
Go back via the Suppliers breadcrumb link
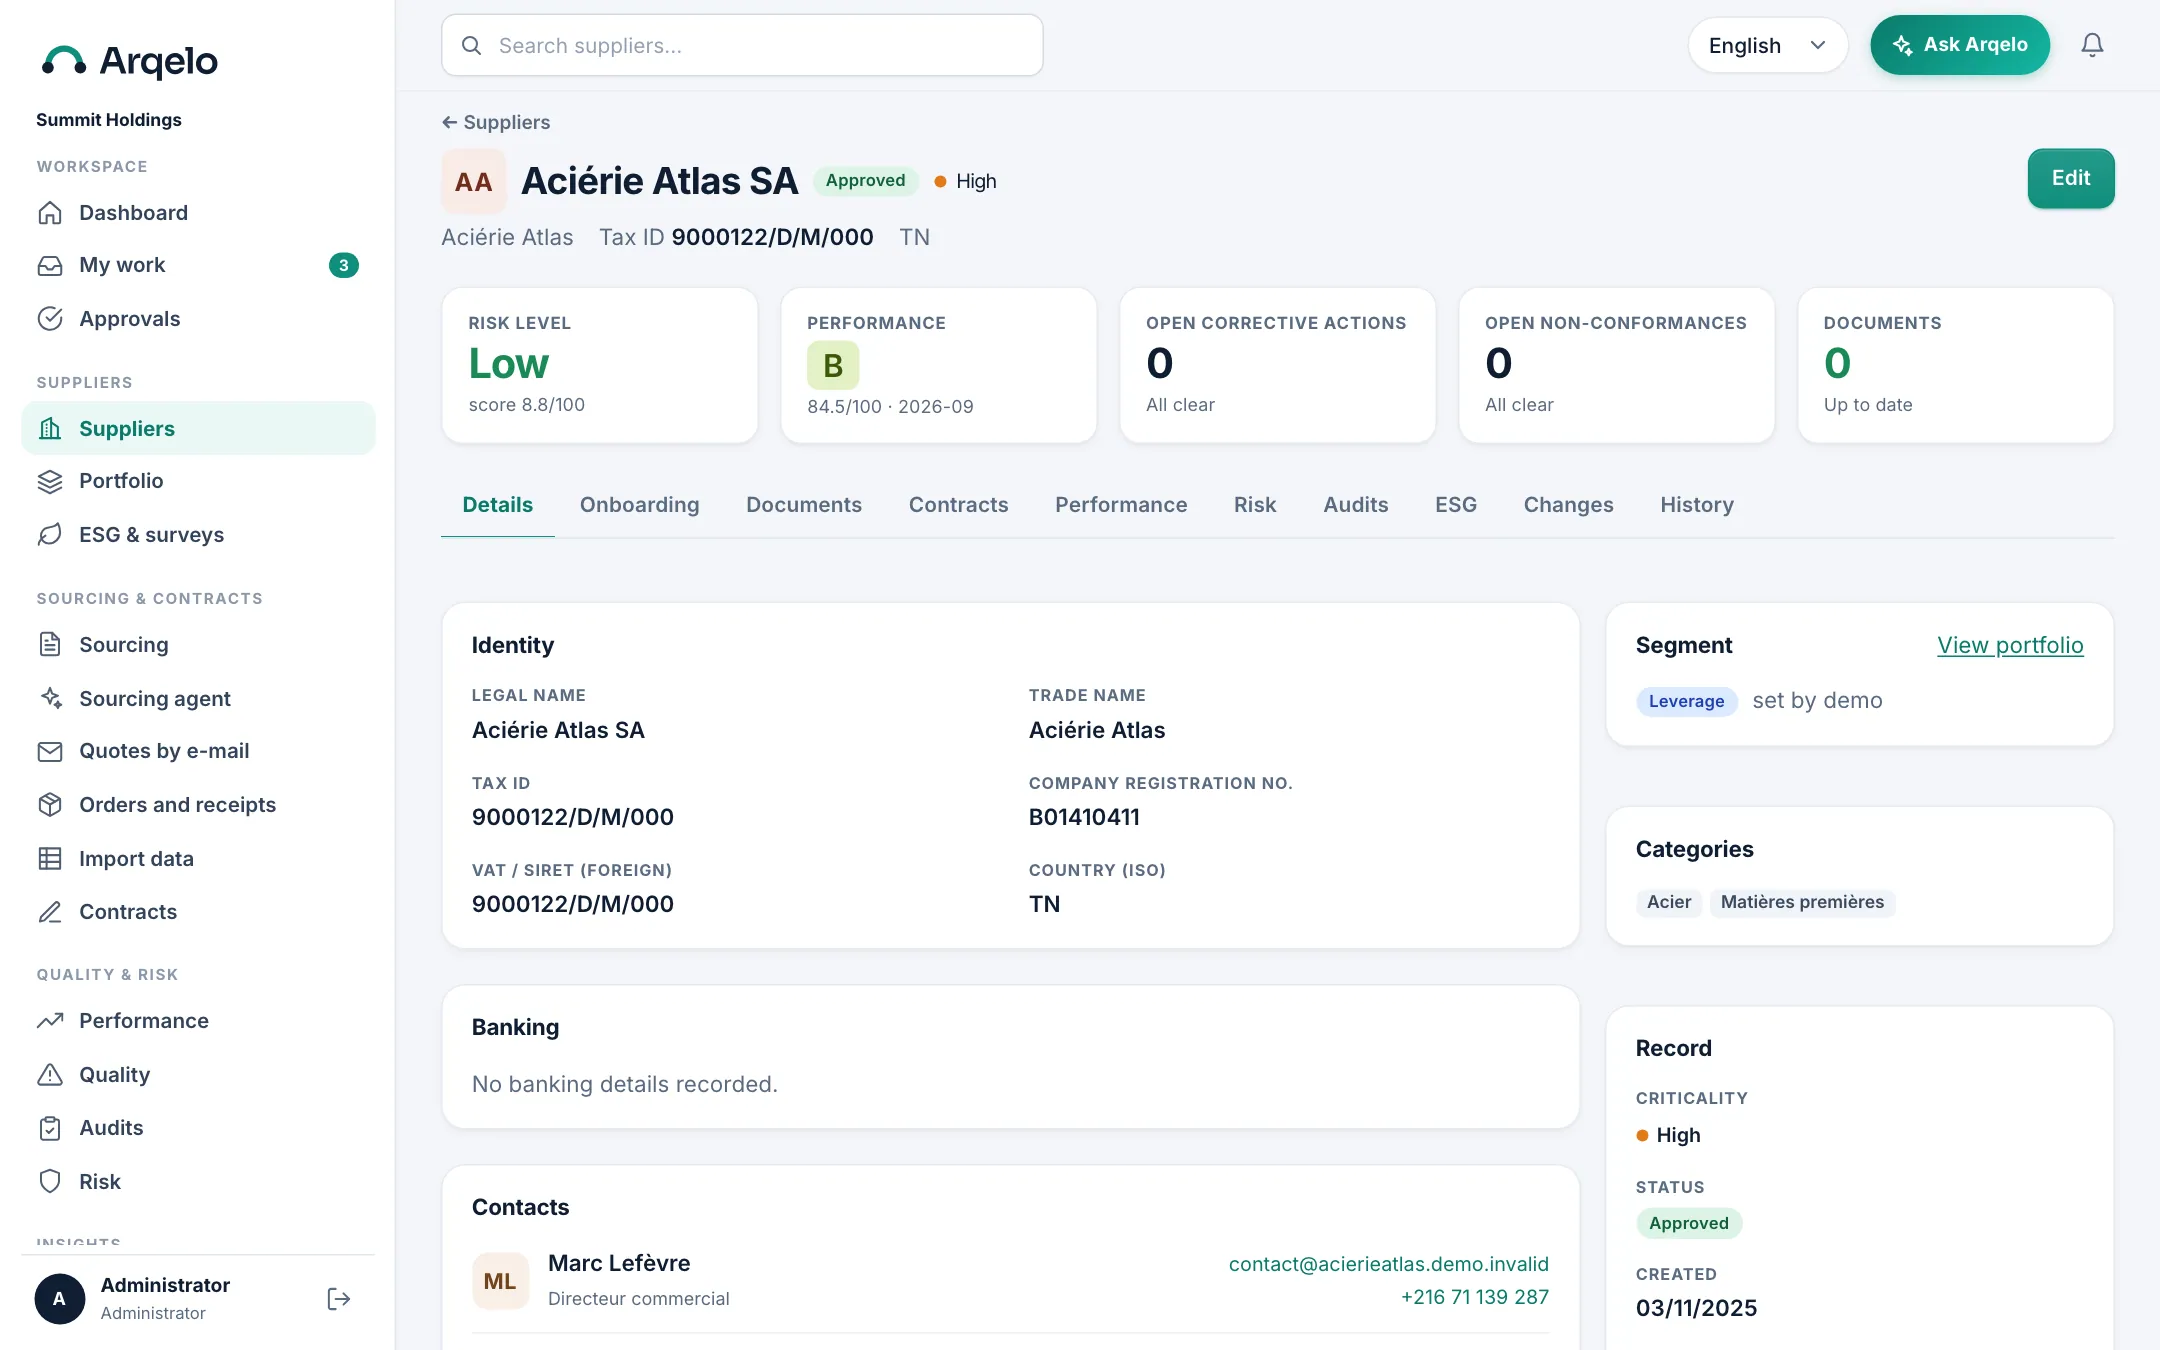496,122
